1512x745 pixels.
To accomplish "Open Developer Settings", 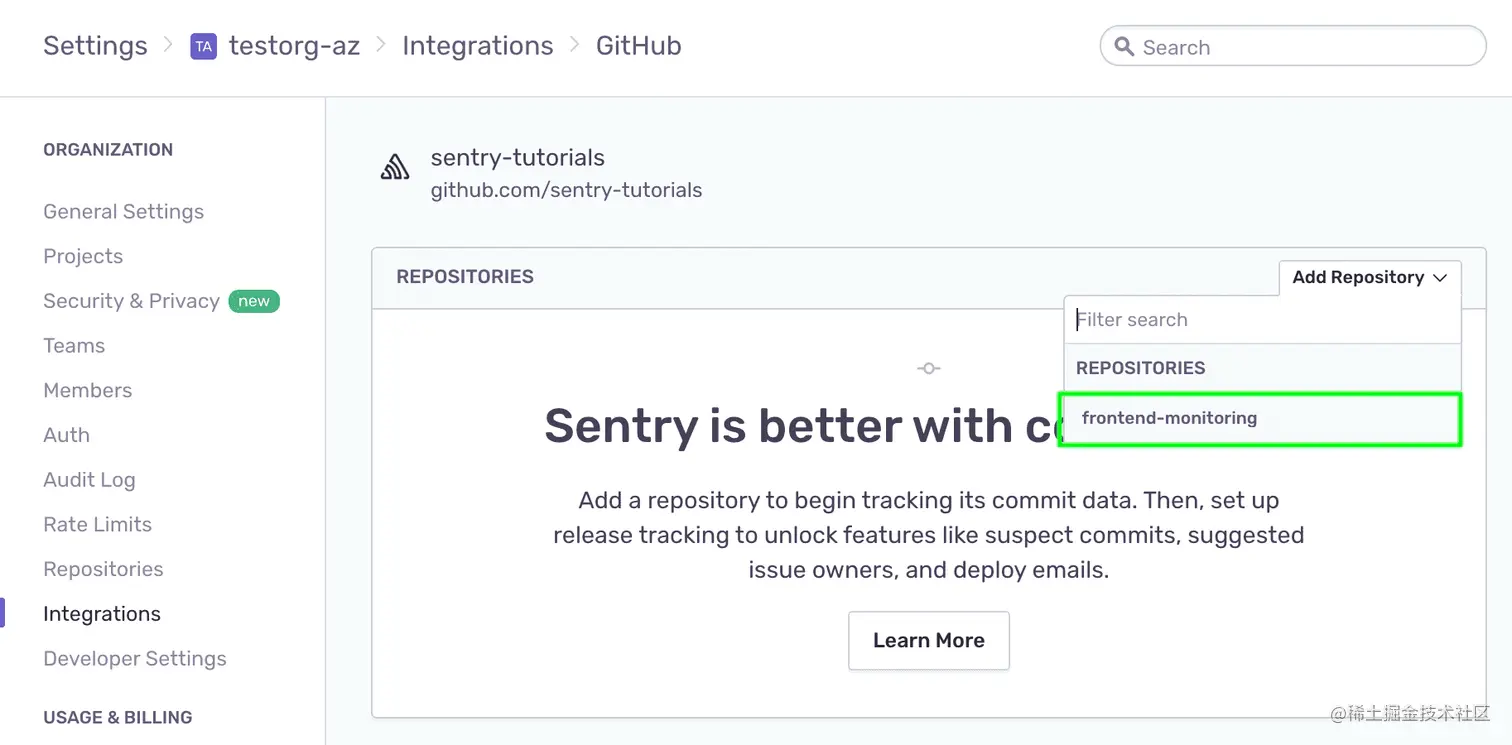I will click(134, 658).
